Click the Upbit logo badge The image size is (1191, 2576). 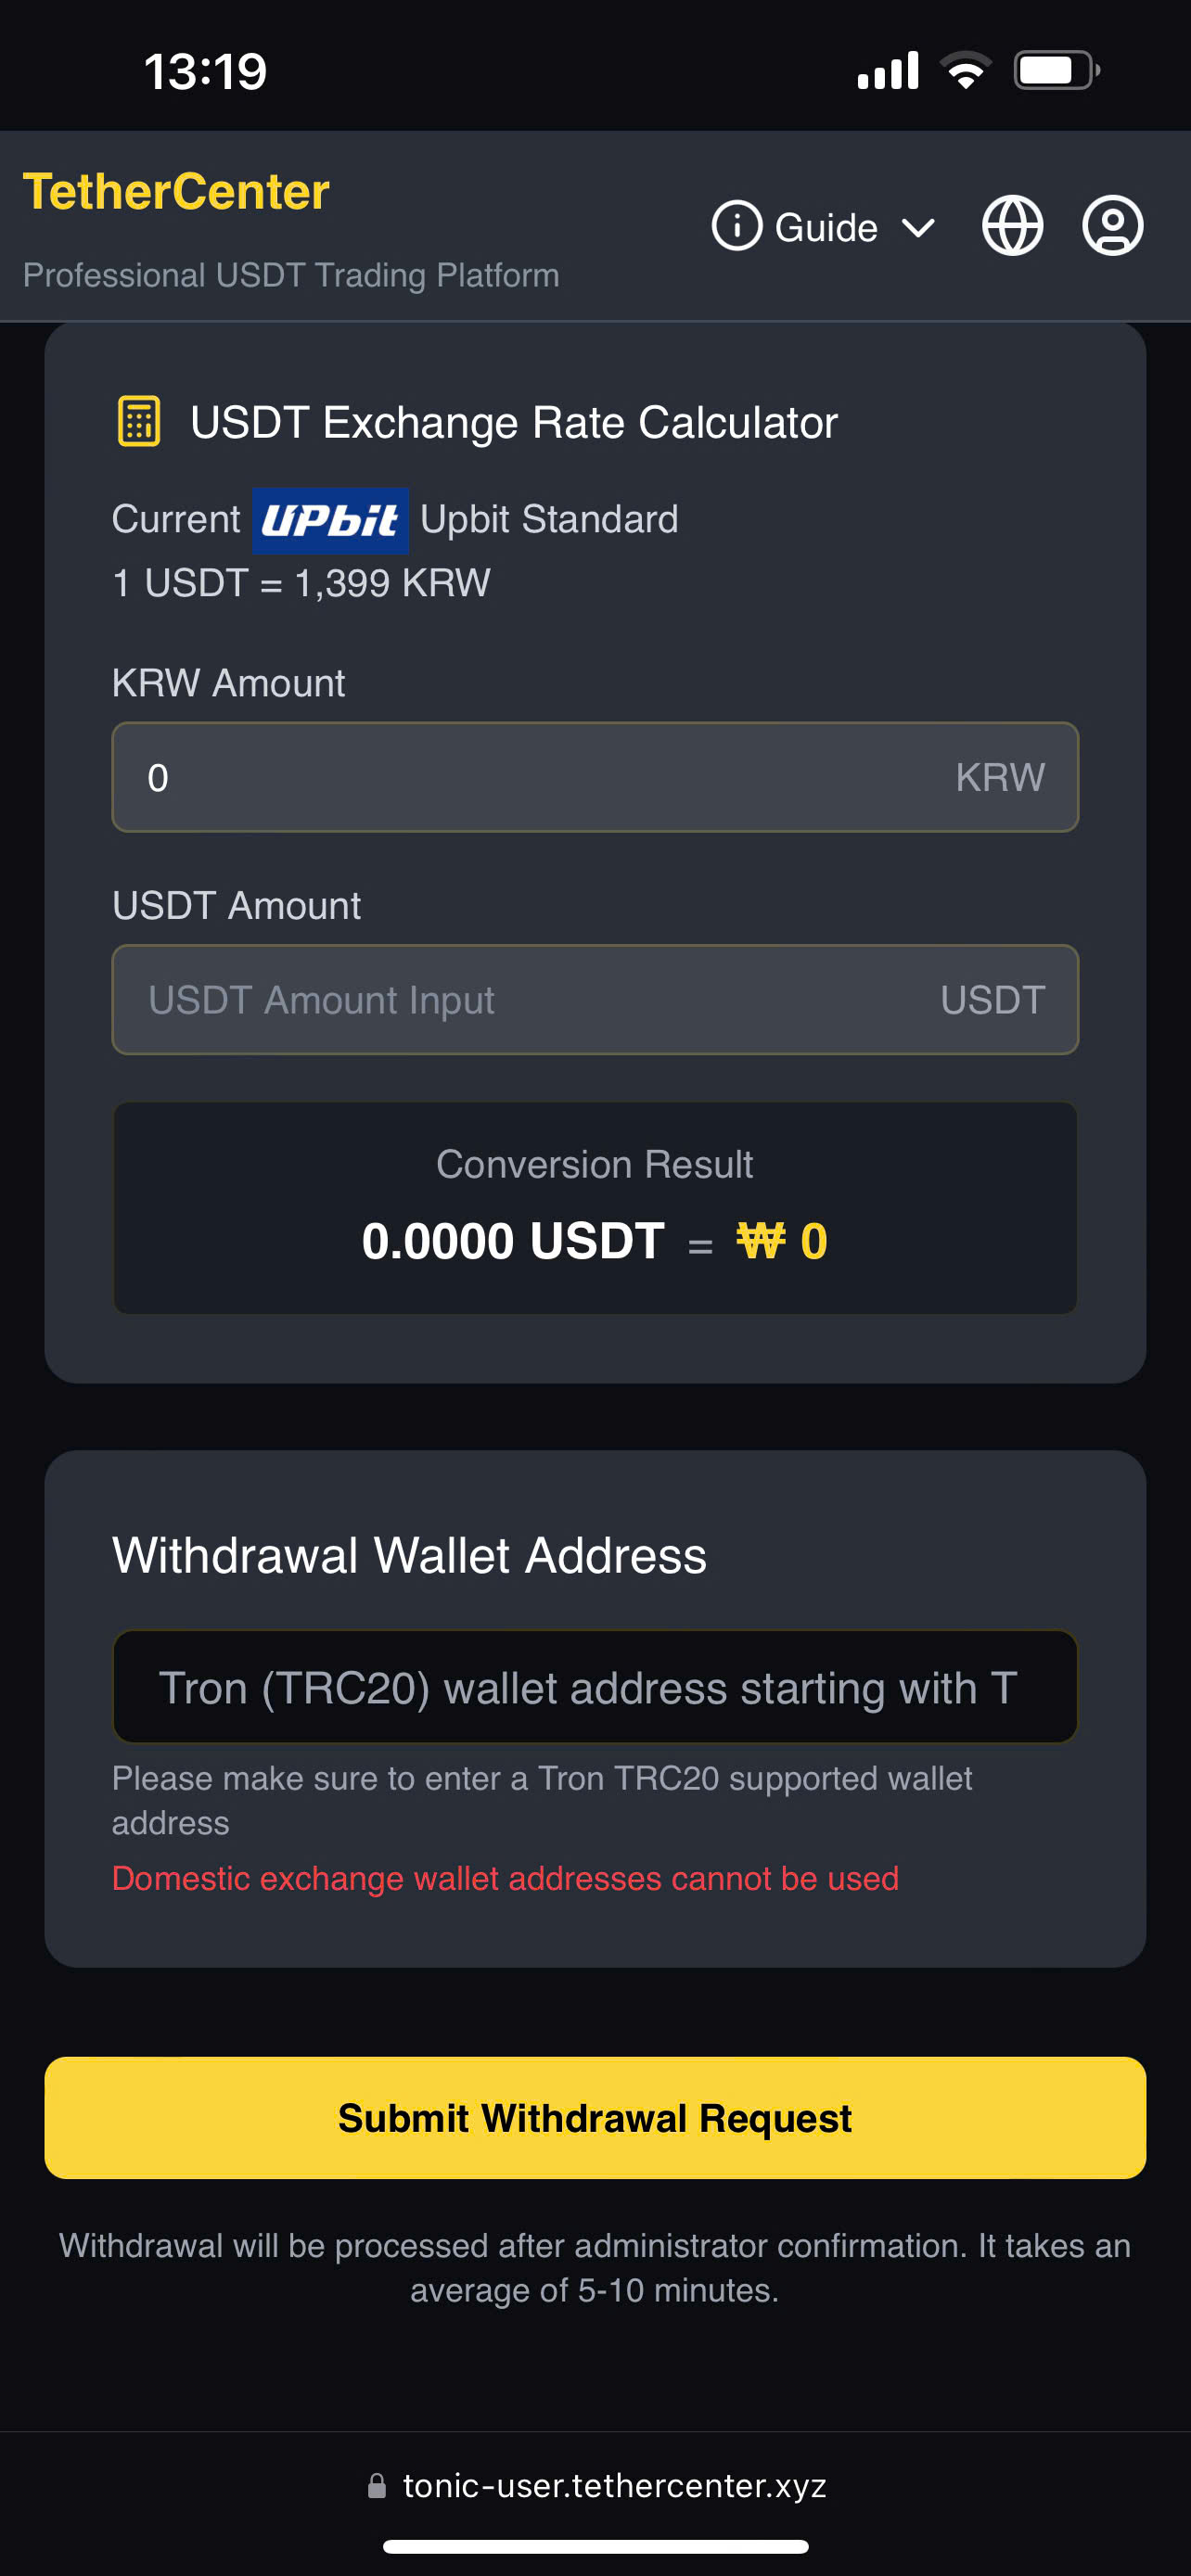(x=330, y=520)
